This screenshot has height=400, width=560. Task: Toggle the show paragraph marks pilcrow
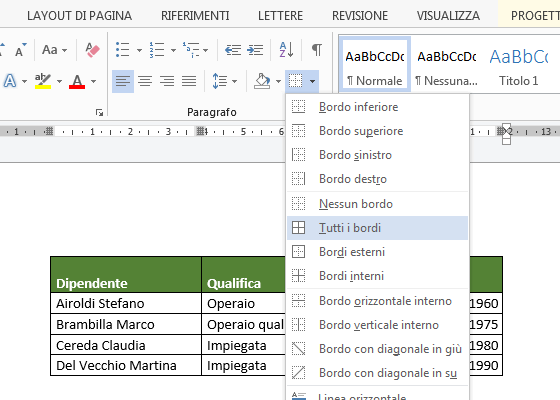[x=317, y=49]
